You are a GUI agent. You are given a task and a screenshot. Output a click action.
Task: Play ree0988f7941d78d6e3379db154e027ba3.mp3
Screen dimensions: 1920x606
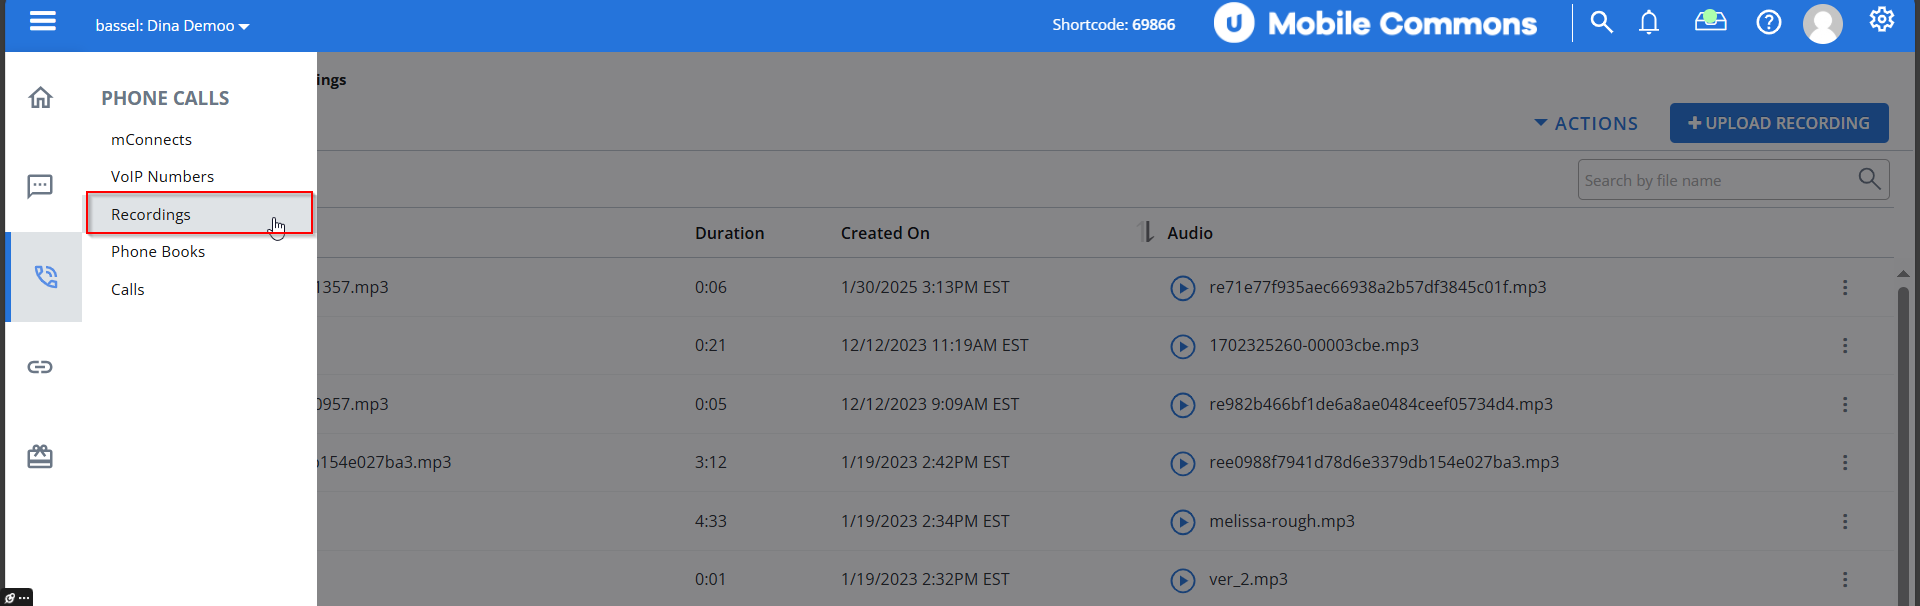pos(1182,463)
